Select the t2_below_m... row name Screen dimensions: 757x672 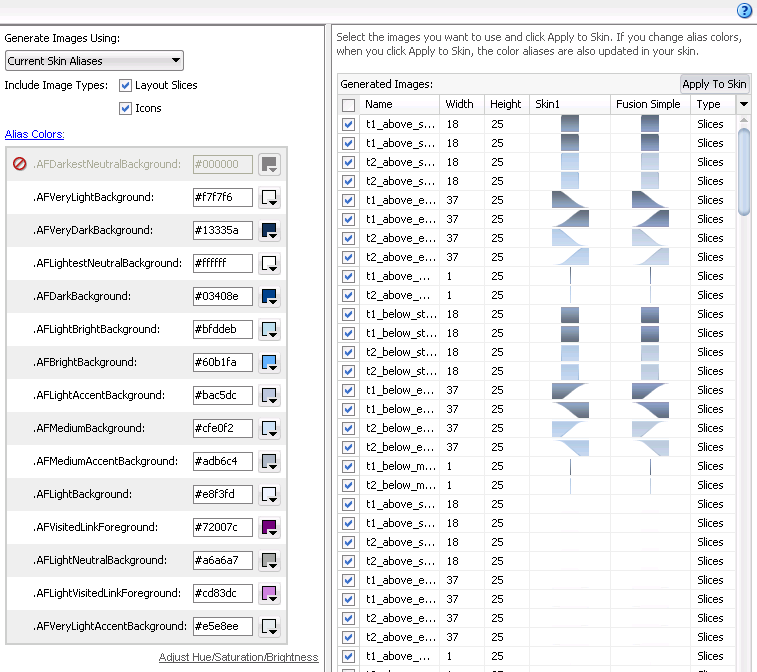400,485
